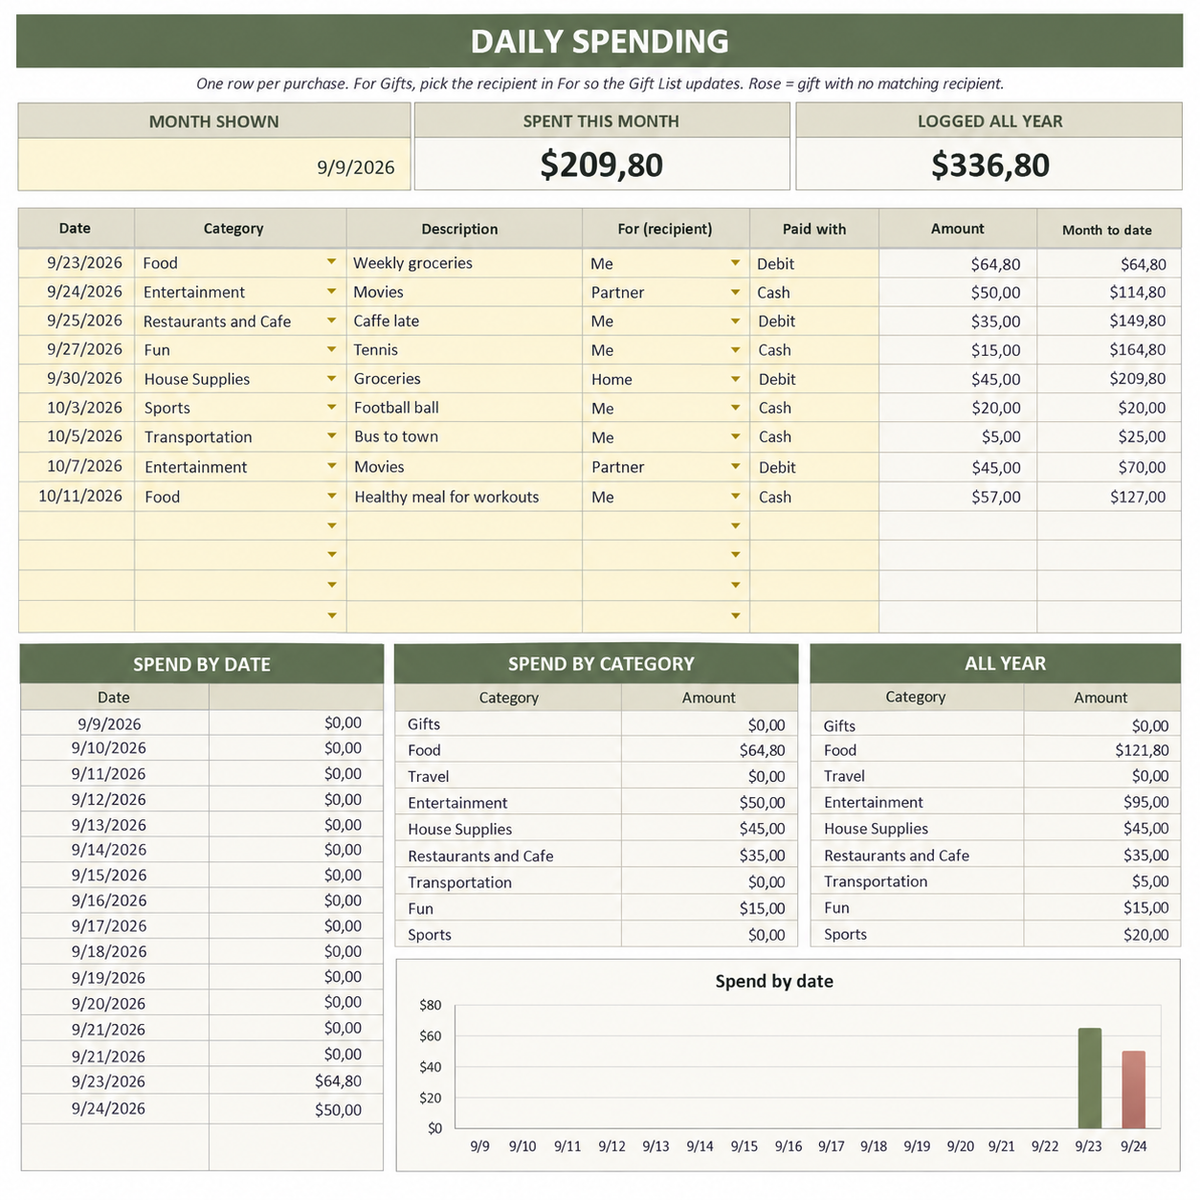Select the date cell 10/11/2026
This screenshot has height=1200, width=1200.
point(77,497)
